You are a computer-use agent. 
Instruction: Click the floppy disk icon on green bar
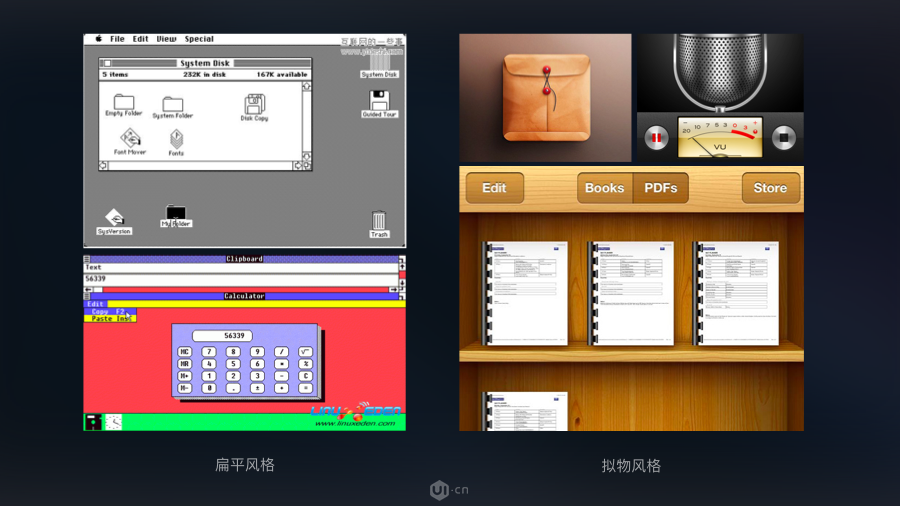pyautogui.click(x=93, y=422)
